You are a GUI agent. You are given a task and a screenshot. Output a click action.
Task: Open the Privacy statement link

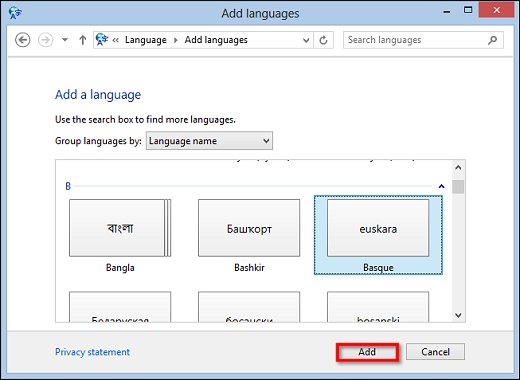pyautogui.click(x=92, y=352)
